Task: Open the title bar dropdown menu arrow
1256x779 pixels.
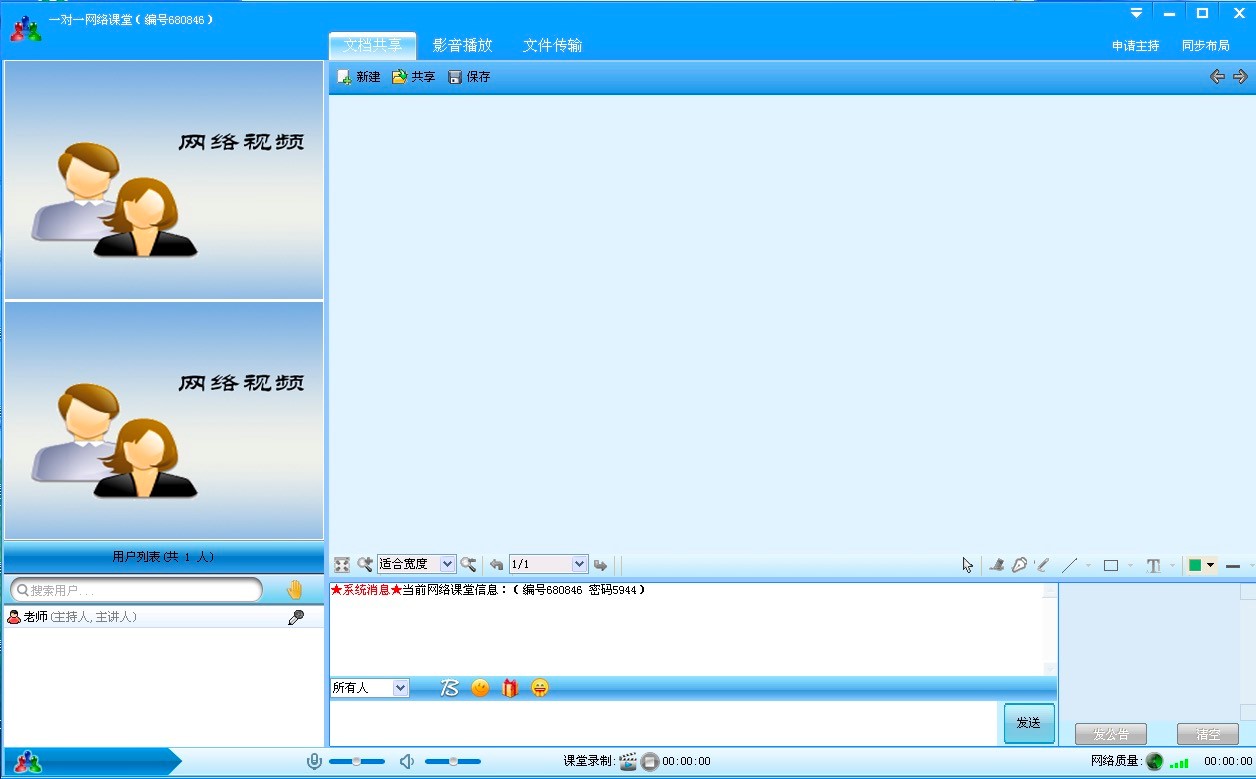Action: point(1136,13)
